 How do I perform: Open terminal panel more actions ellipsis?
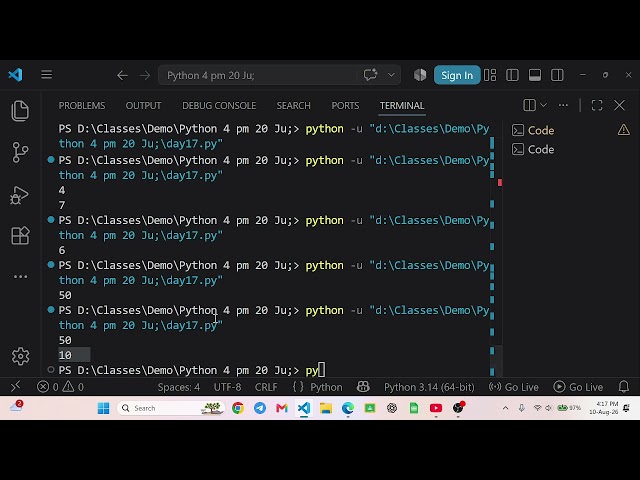coord(563,105)
